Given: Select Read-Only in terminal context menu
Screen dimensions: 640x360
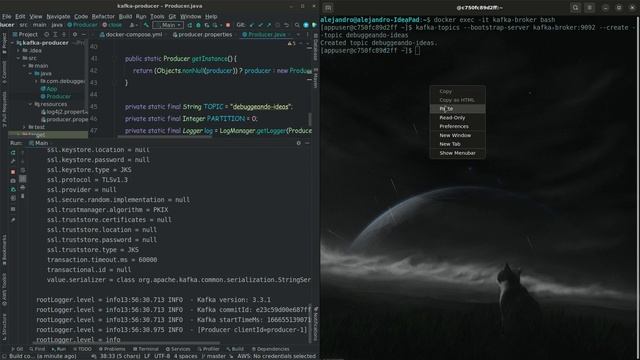Looking at the screenshot, I should pos(458,118).
